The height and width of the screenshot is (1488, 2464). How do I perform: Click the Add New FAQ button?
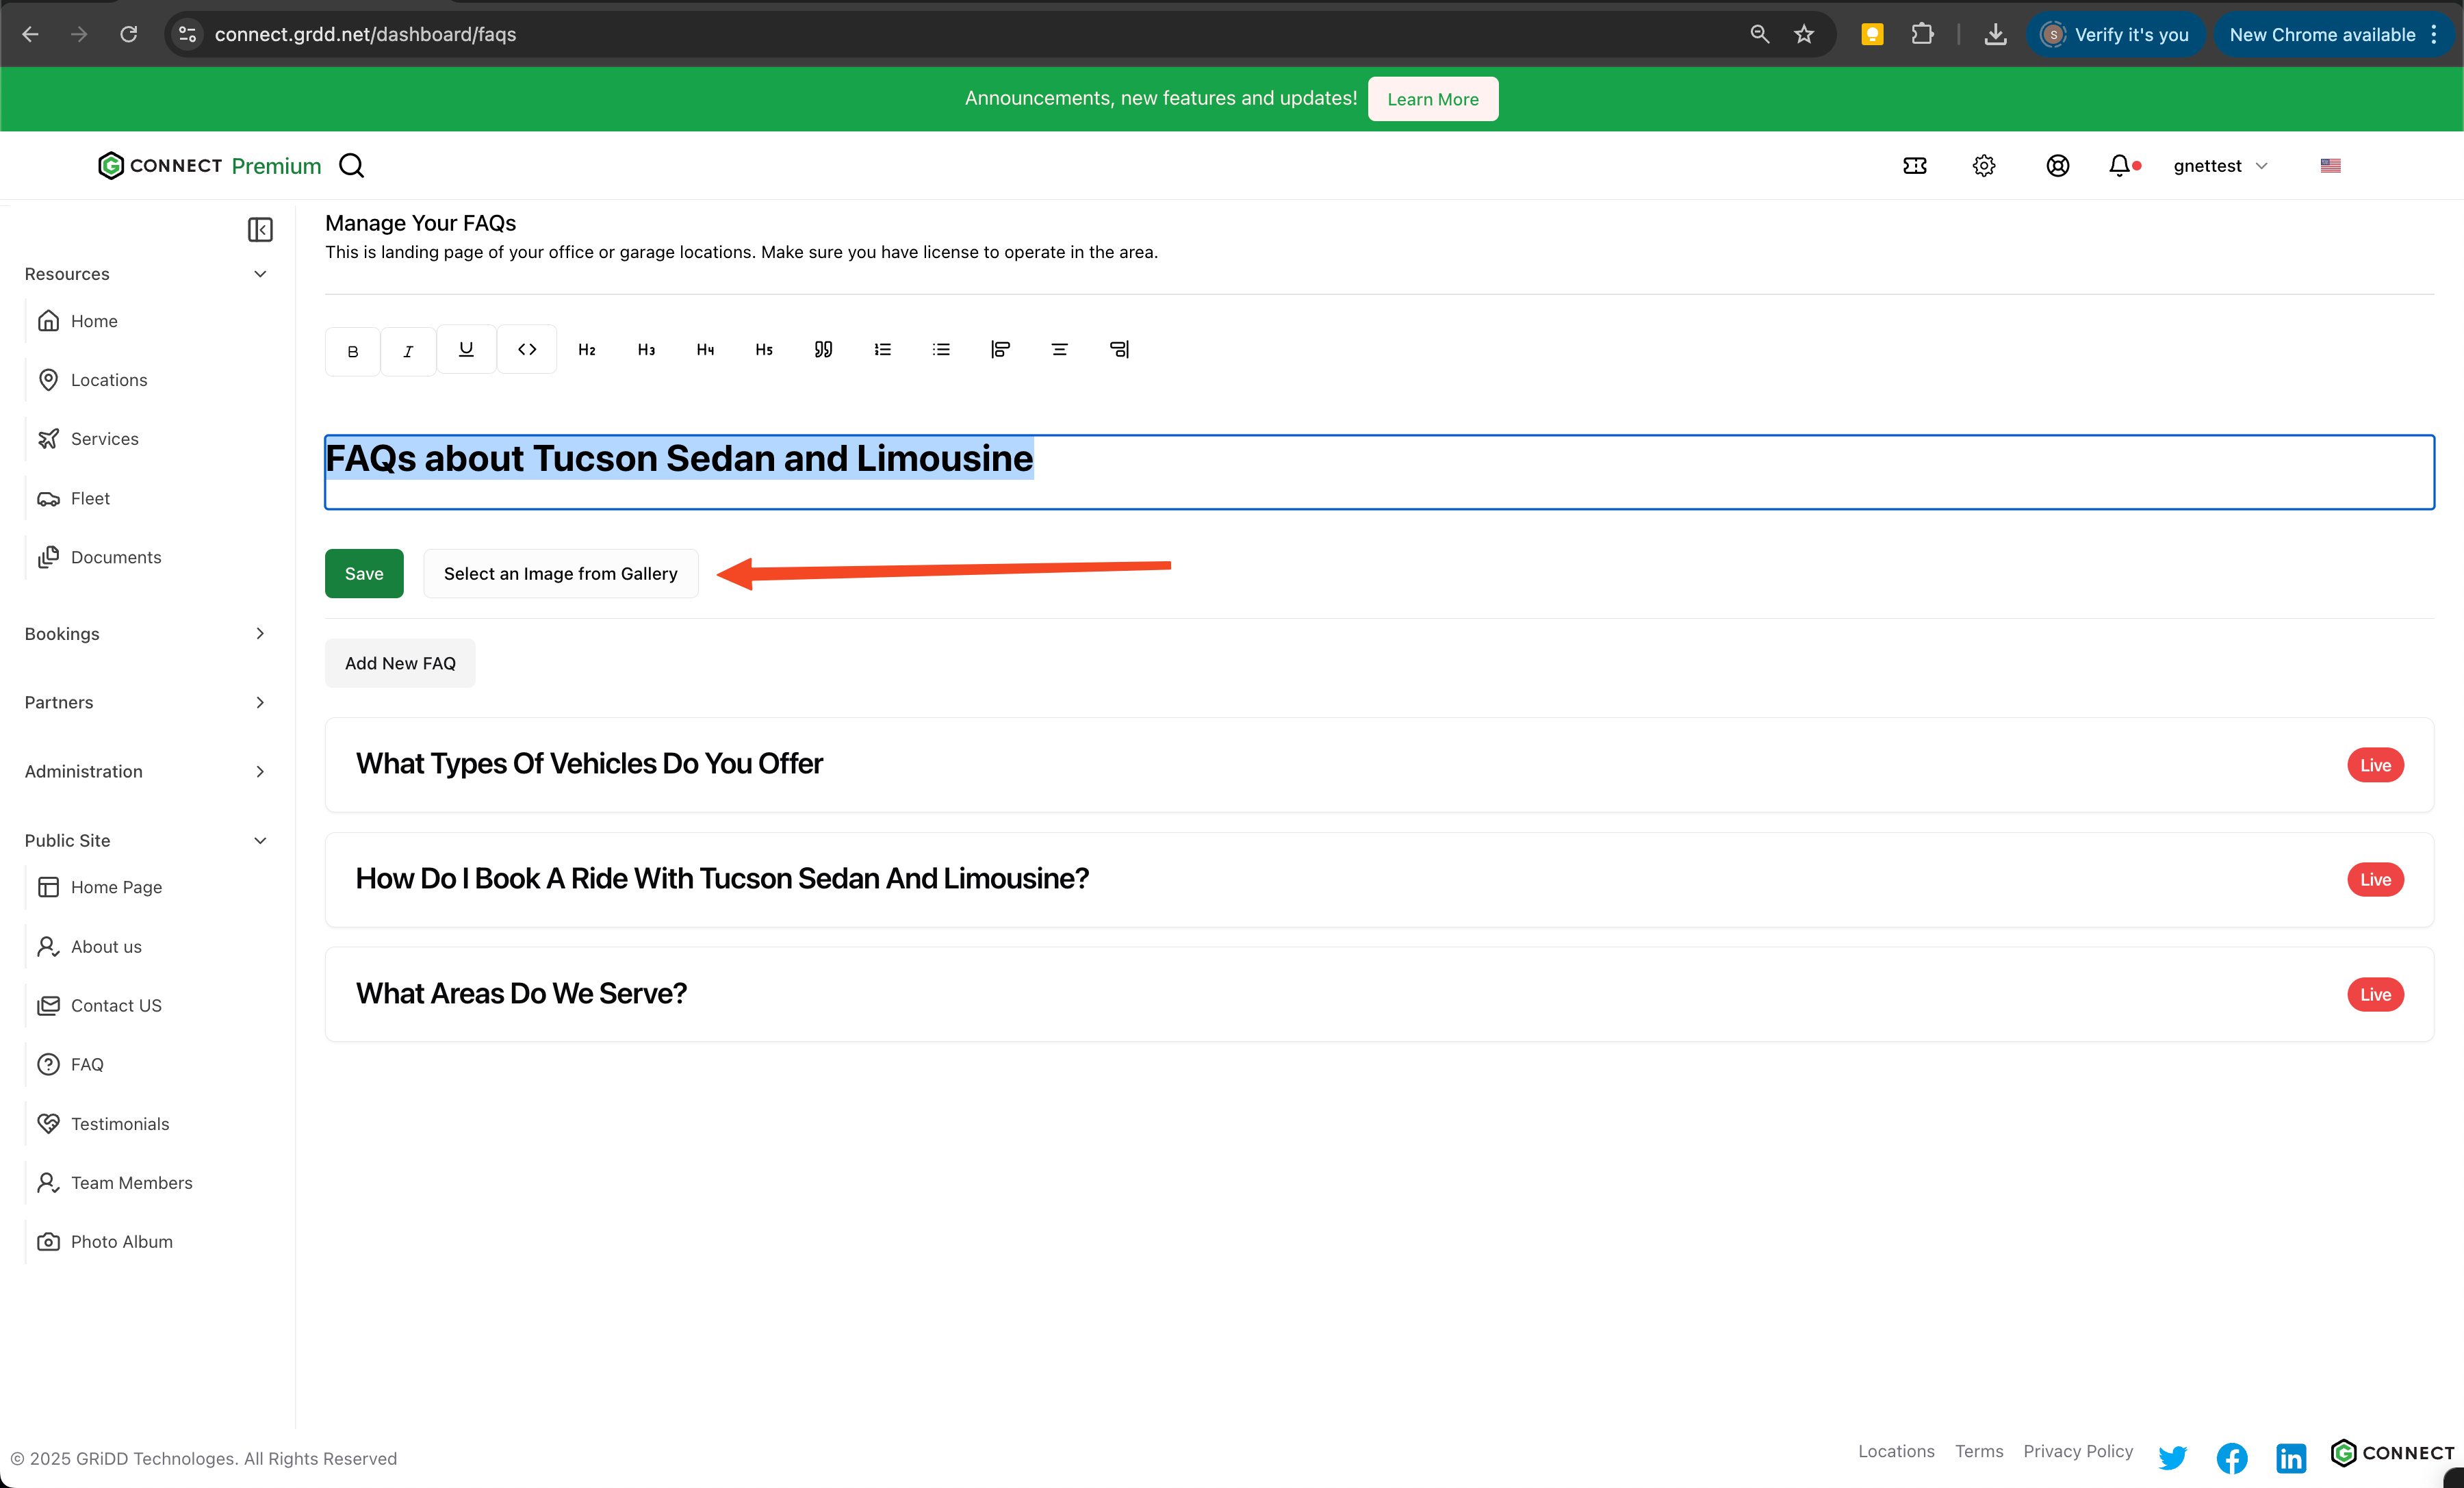pyautogui.click(x=400, y=663)
